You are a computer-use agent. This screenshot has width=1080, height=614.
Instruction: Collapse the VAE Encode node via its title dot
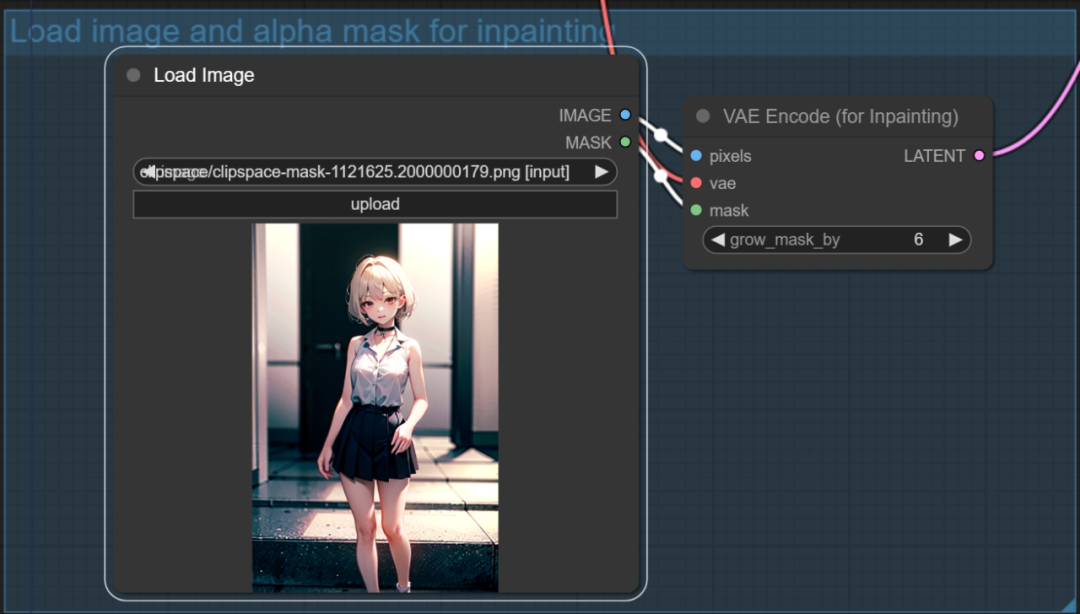(x=701, y=116)
